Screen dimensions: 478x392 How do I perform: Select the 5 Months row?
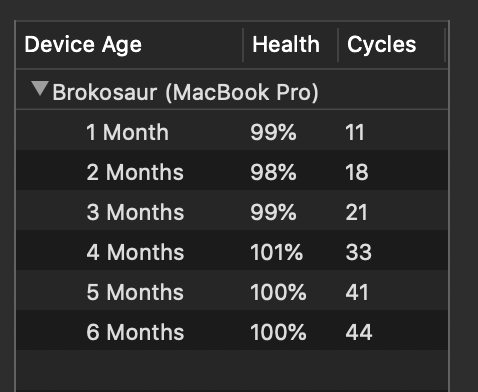coord(232,290)
